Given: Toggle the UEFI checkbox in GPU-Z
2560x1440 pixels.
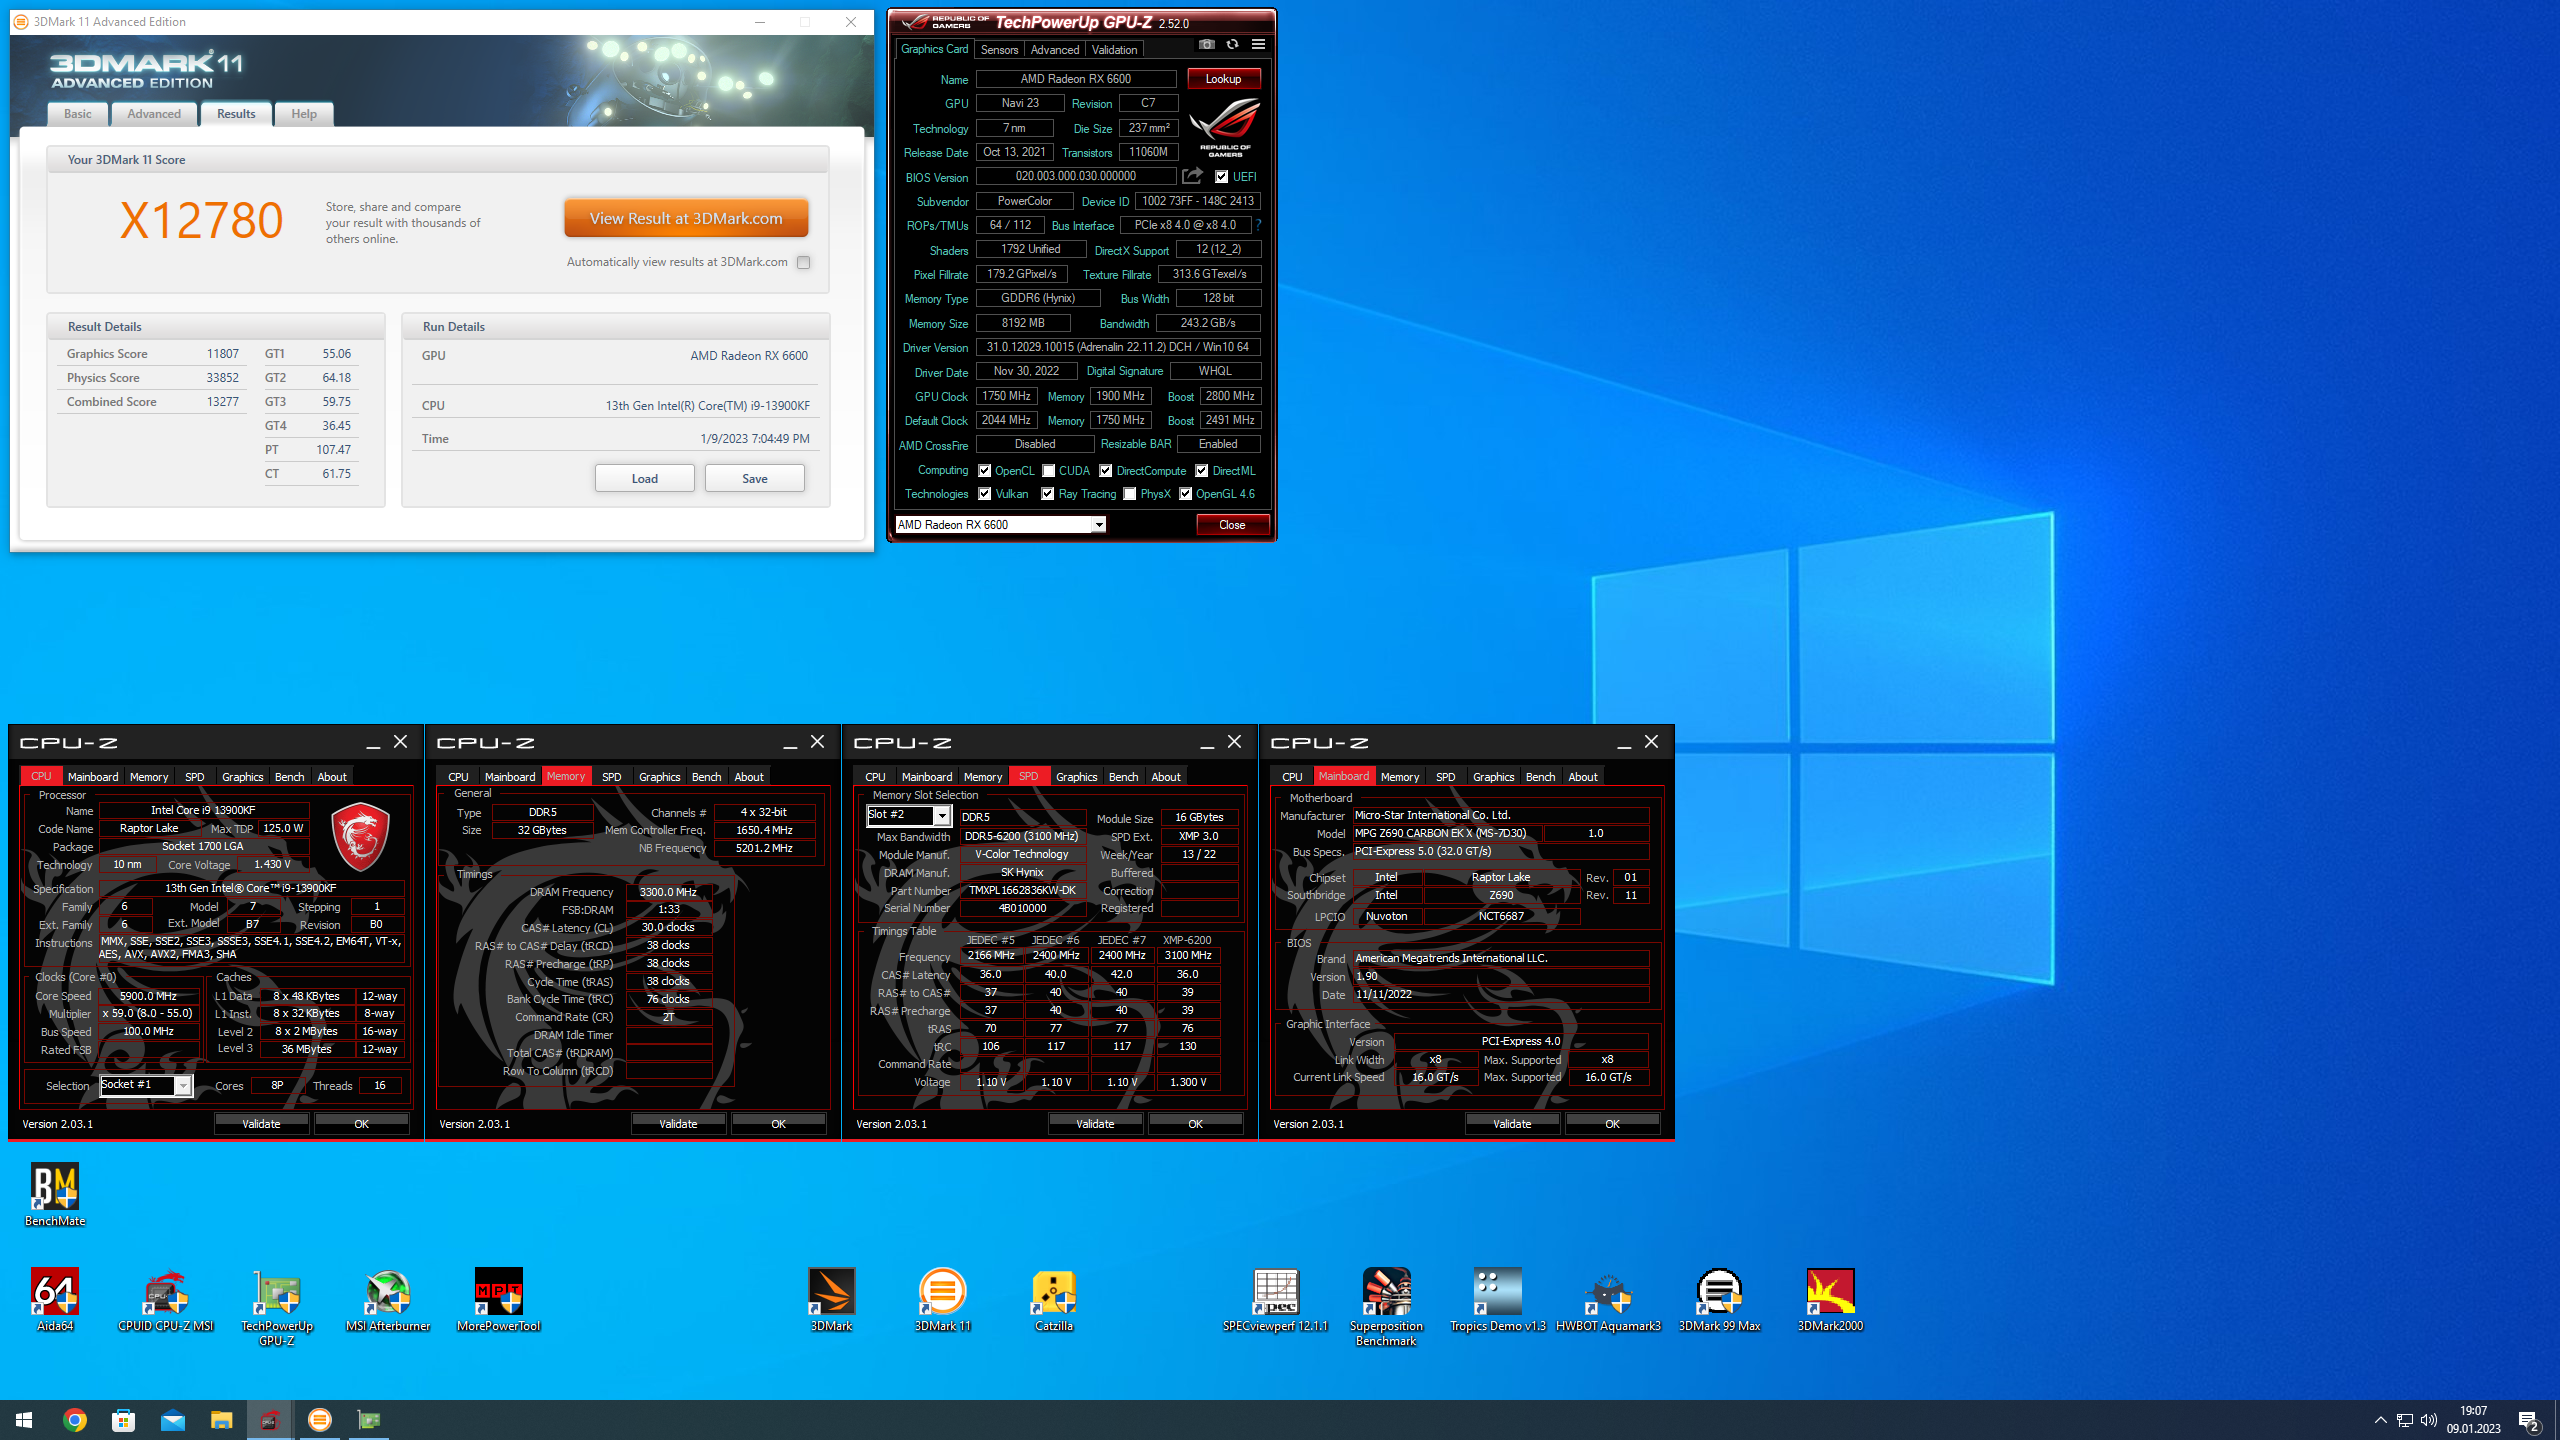Looking at the screenshot, I should [1222, 177].
